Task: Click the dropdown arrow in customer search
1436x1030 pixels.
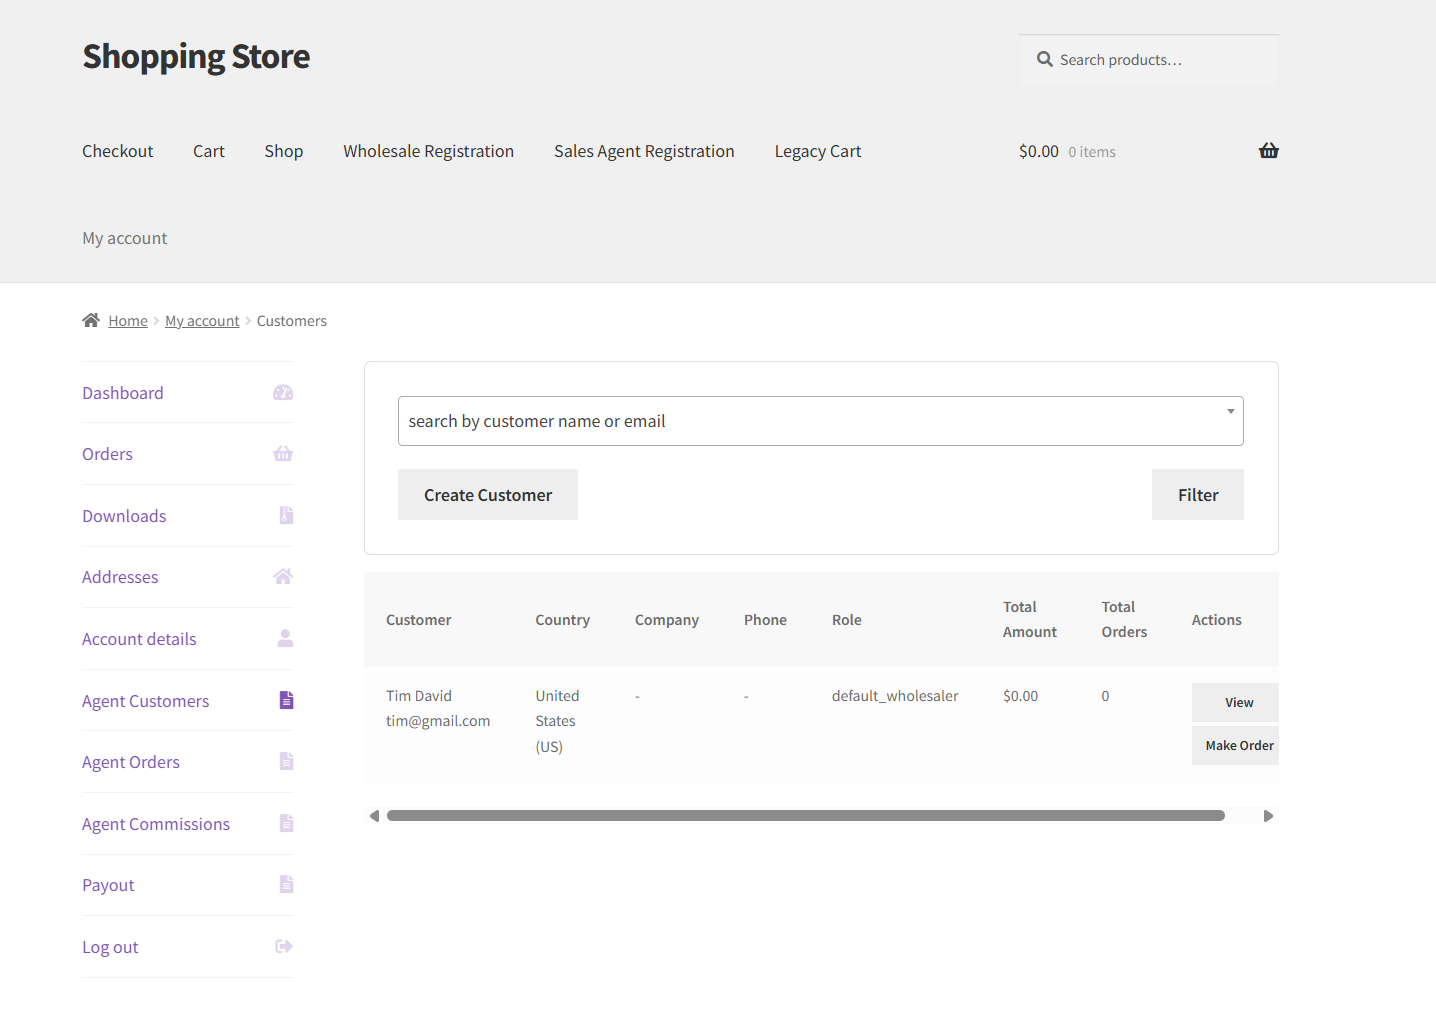Action: (1230, 412)
